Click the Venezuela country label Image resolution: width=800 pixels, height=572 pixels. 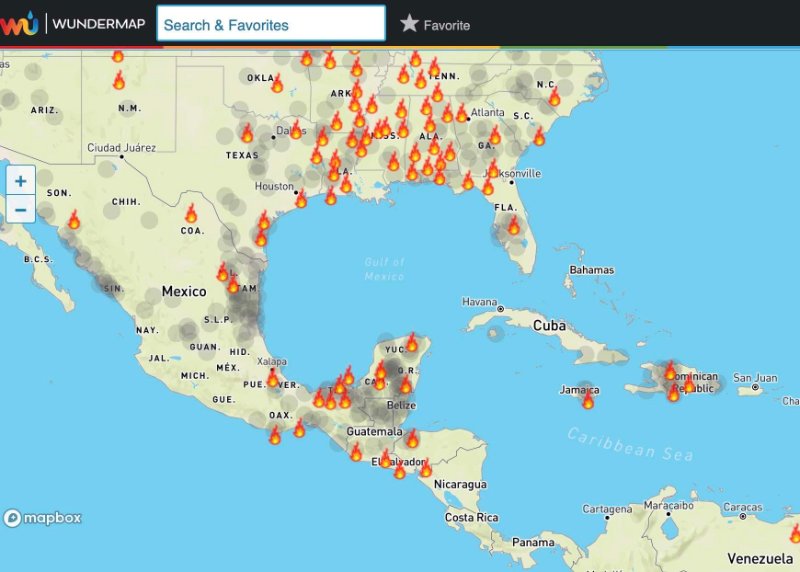(x=760, y=559)
